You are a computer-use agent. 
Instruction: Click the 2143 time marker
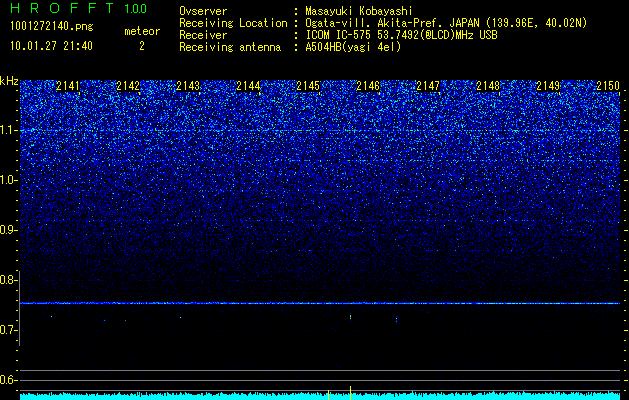188,86
